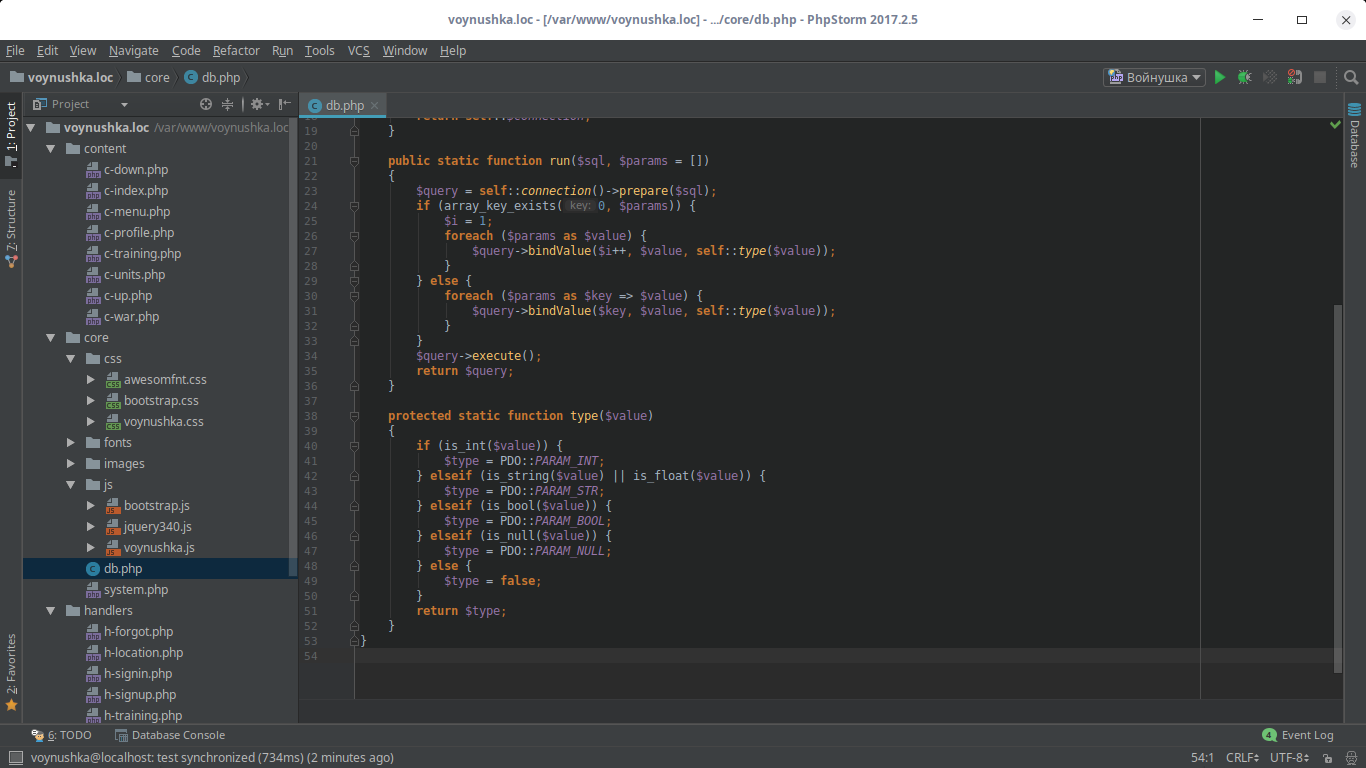Collapse all with Project panel toolbar icon
This screenshot has height=768, width=1366.
coord(227,104)
